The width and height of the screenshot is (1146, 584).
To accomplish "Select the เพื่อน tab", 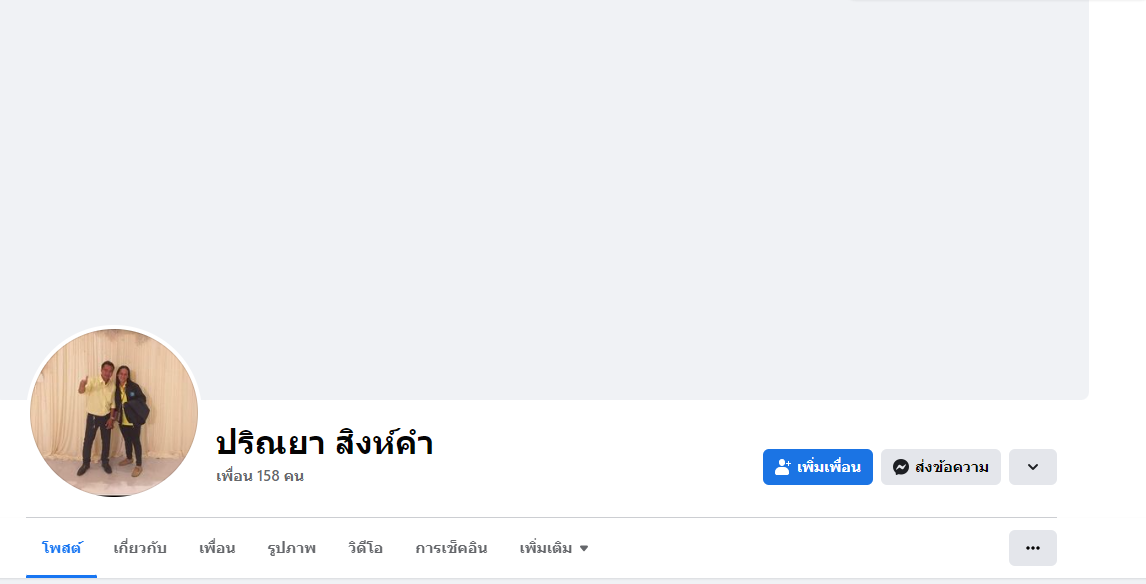I will tap(217, 548).
